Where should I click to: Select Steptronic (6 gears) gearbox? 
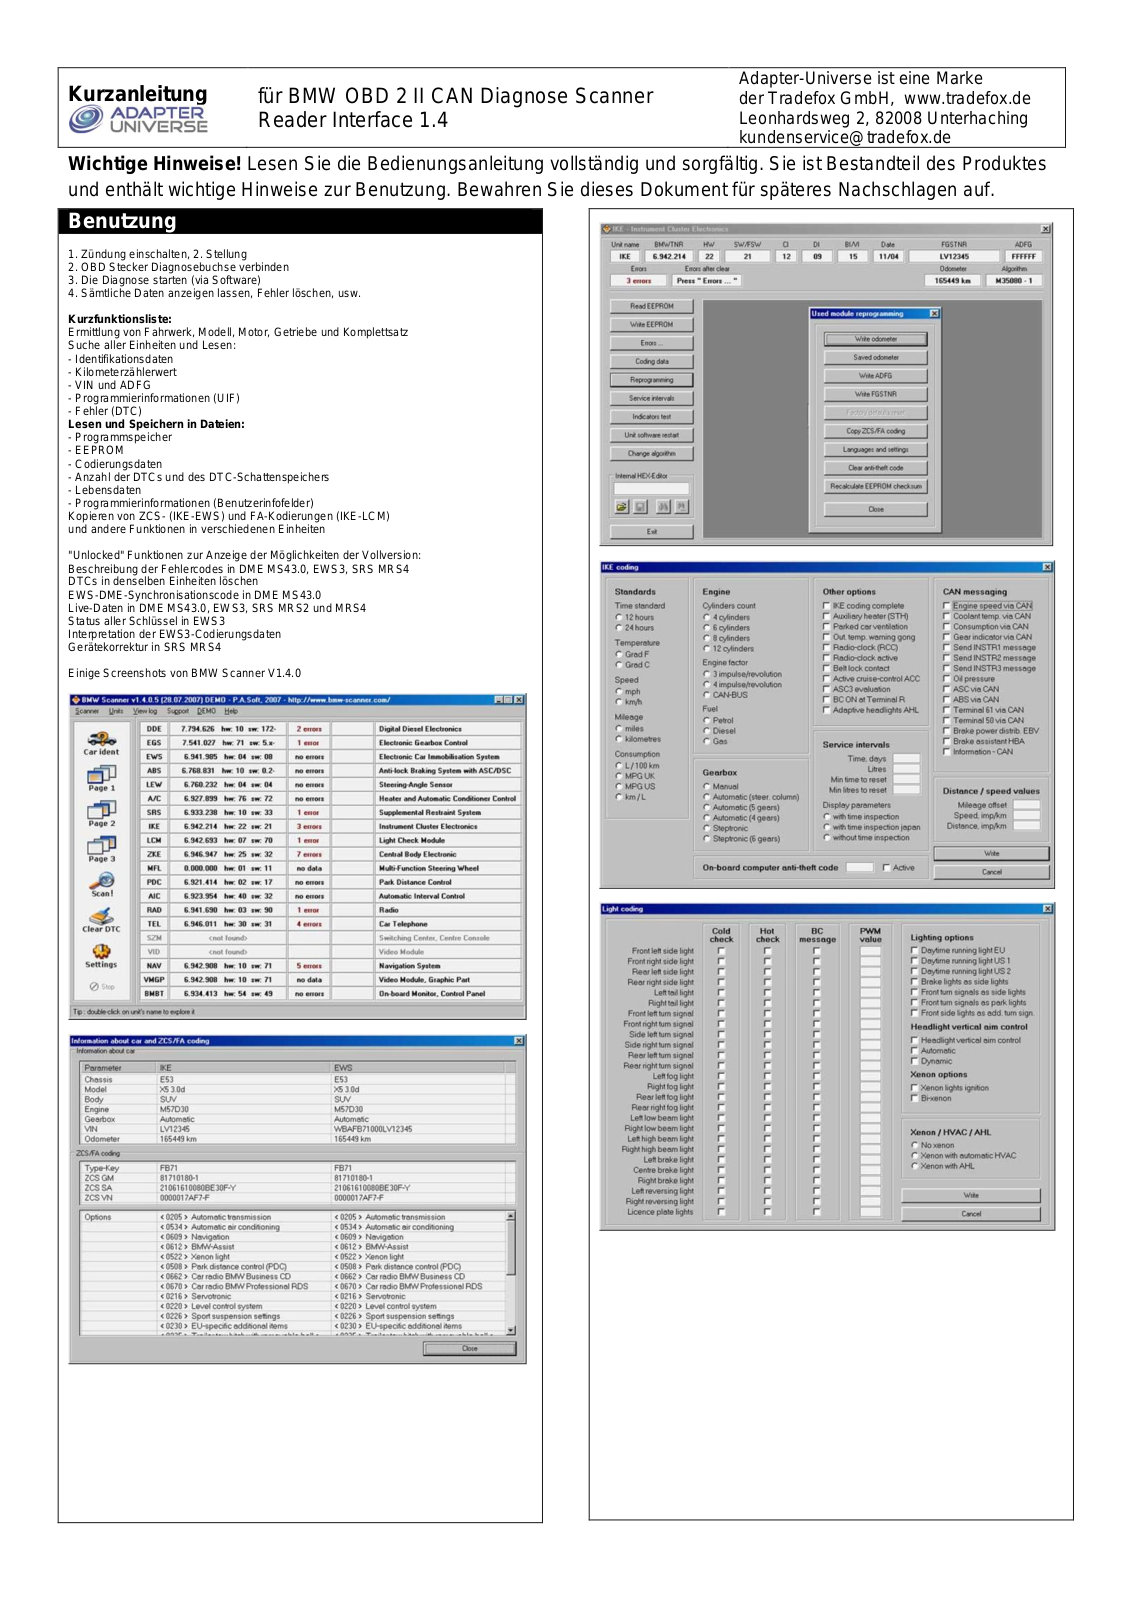(742, 839)
